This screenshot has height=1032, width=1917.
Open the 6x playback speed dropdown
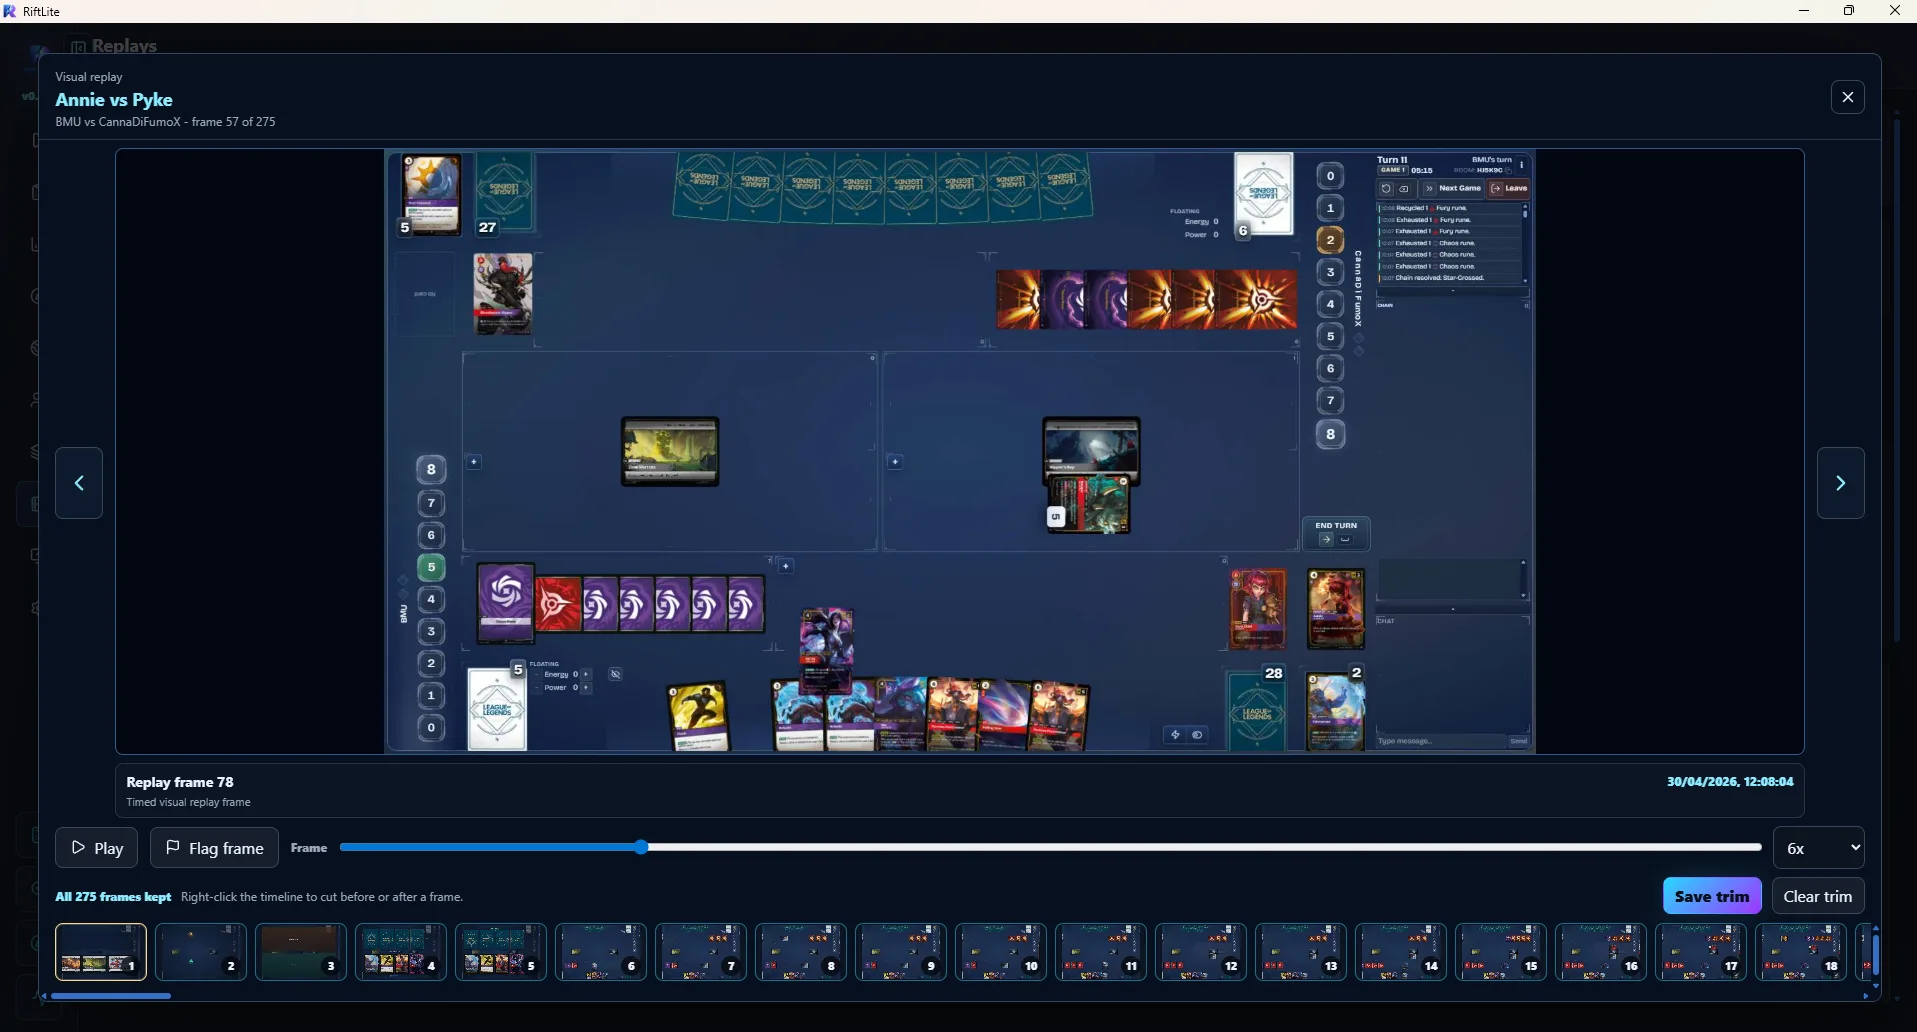pos(1819,848)
